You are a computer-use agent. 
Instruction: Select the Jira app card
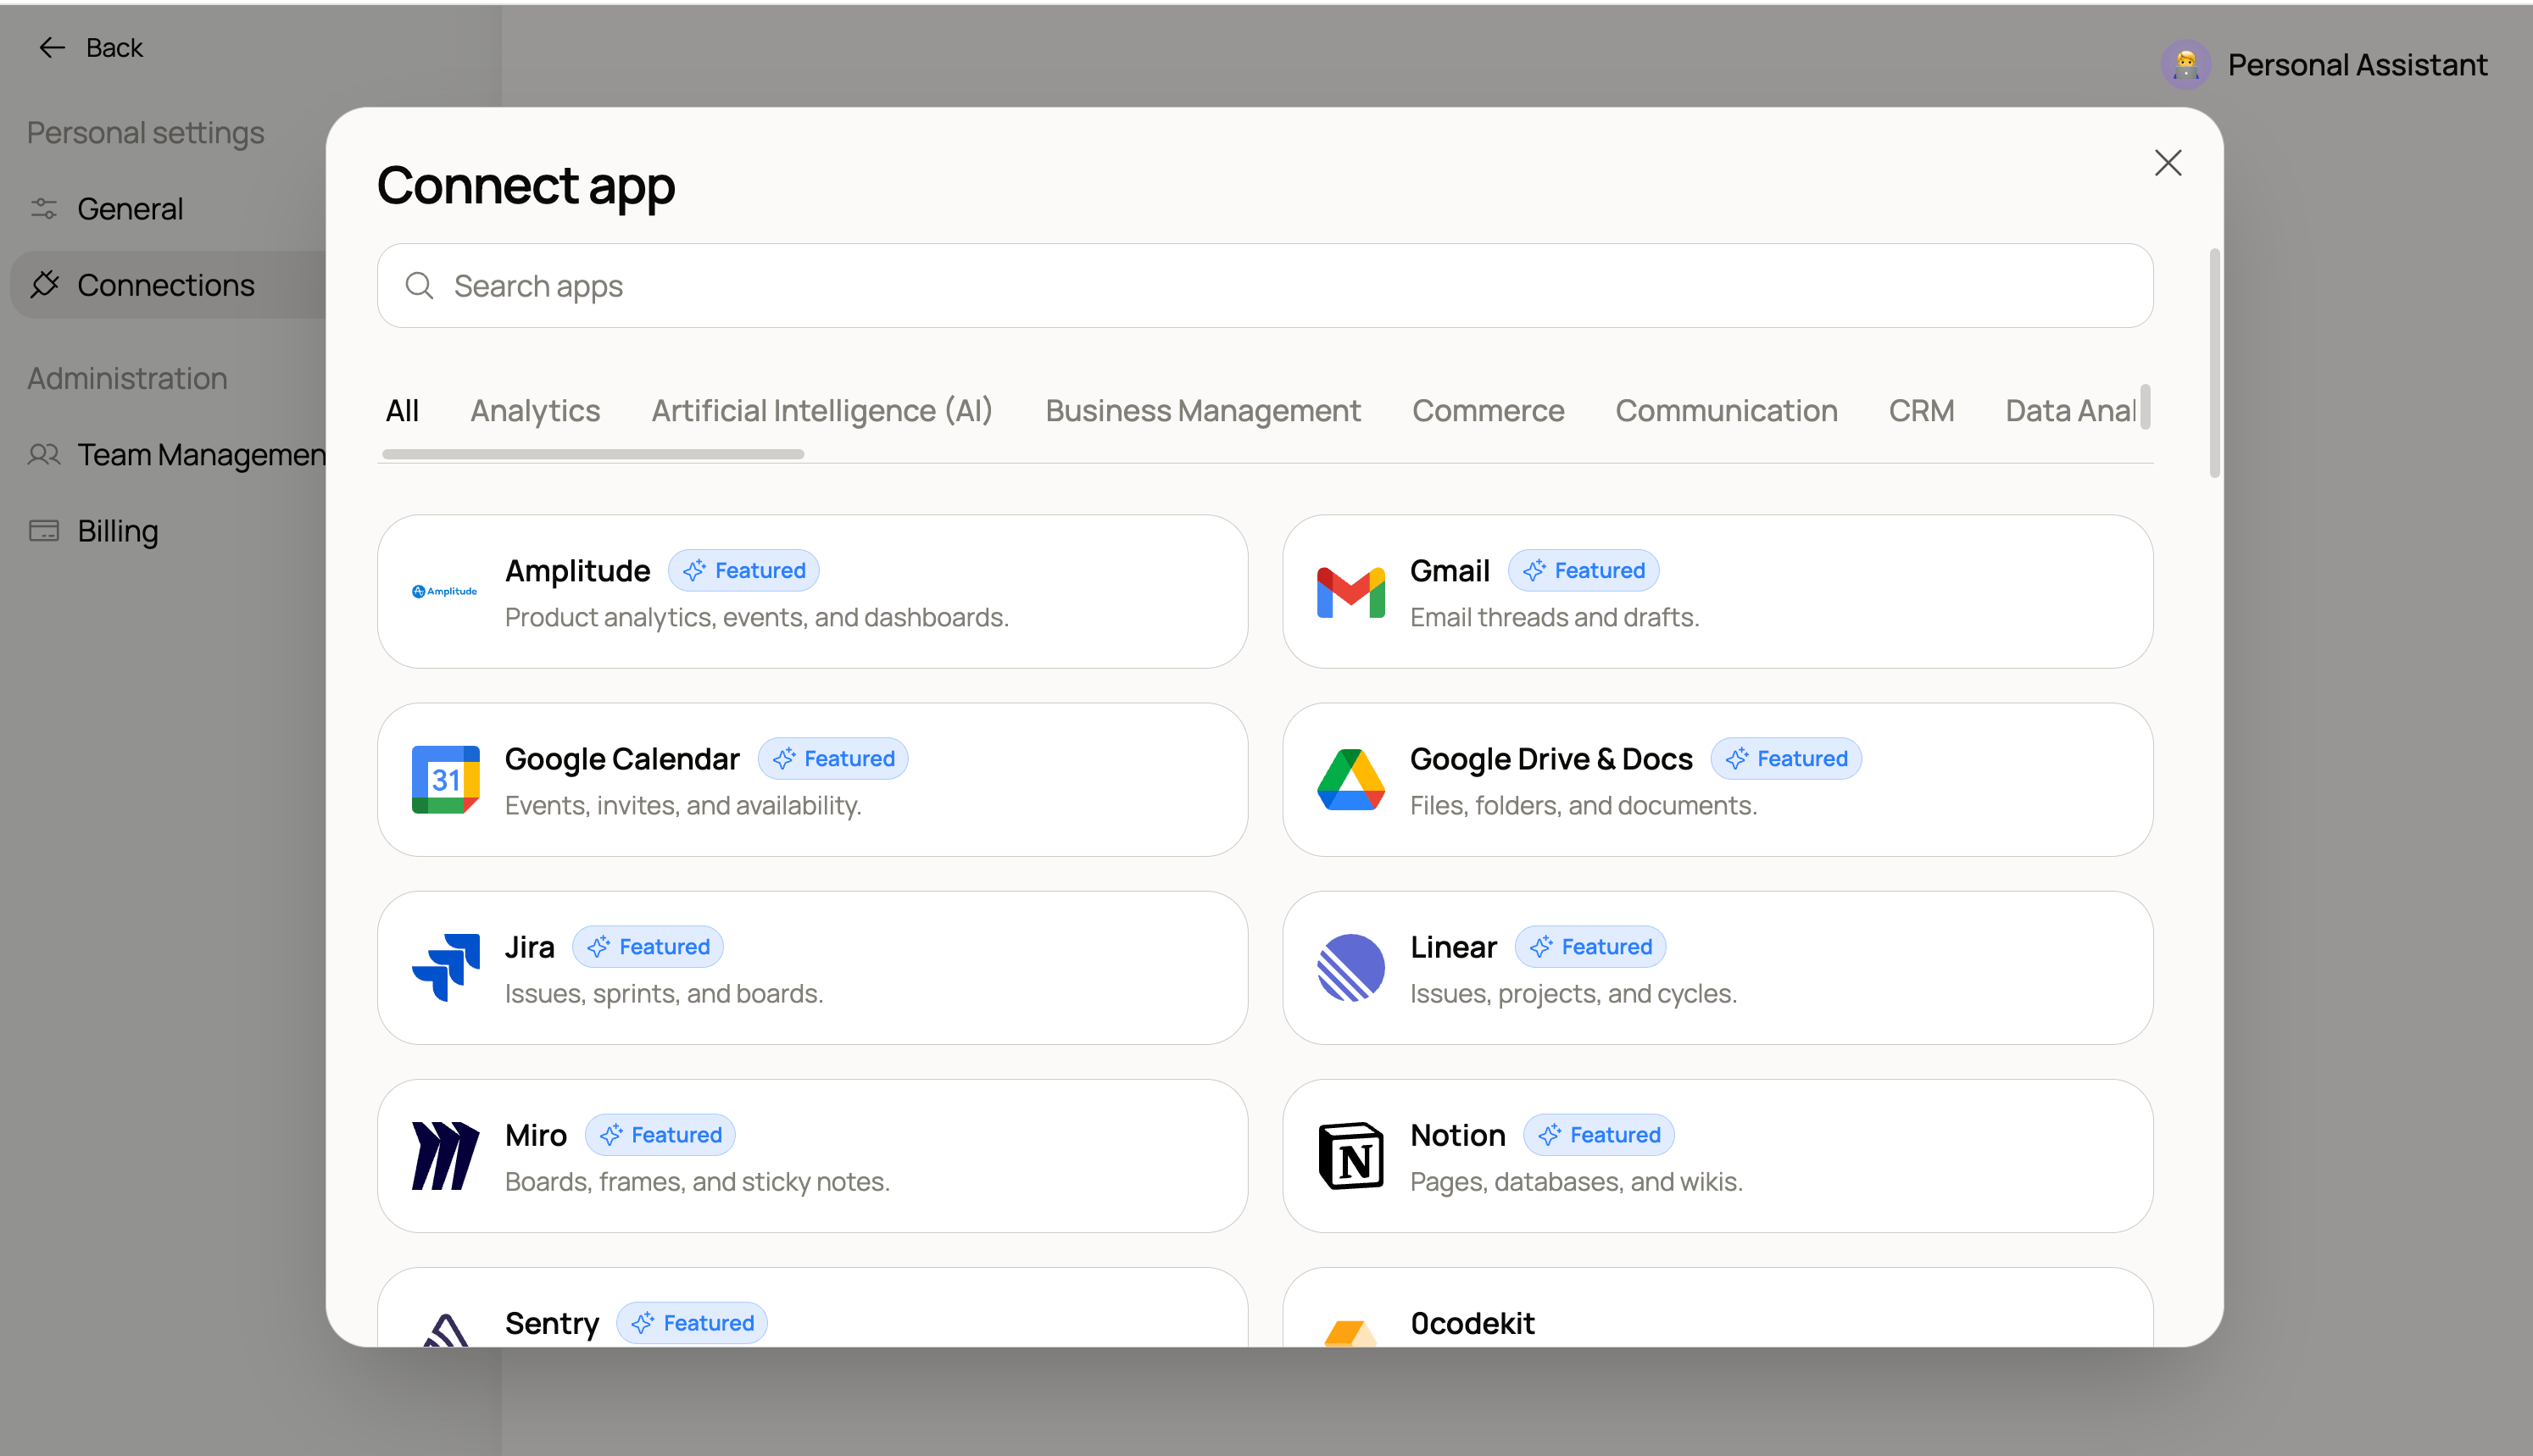812,967
